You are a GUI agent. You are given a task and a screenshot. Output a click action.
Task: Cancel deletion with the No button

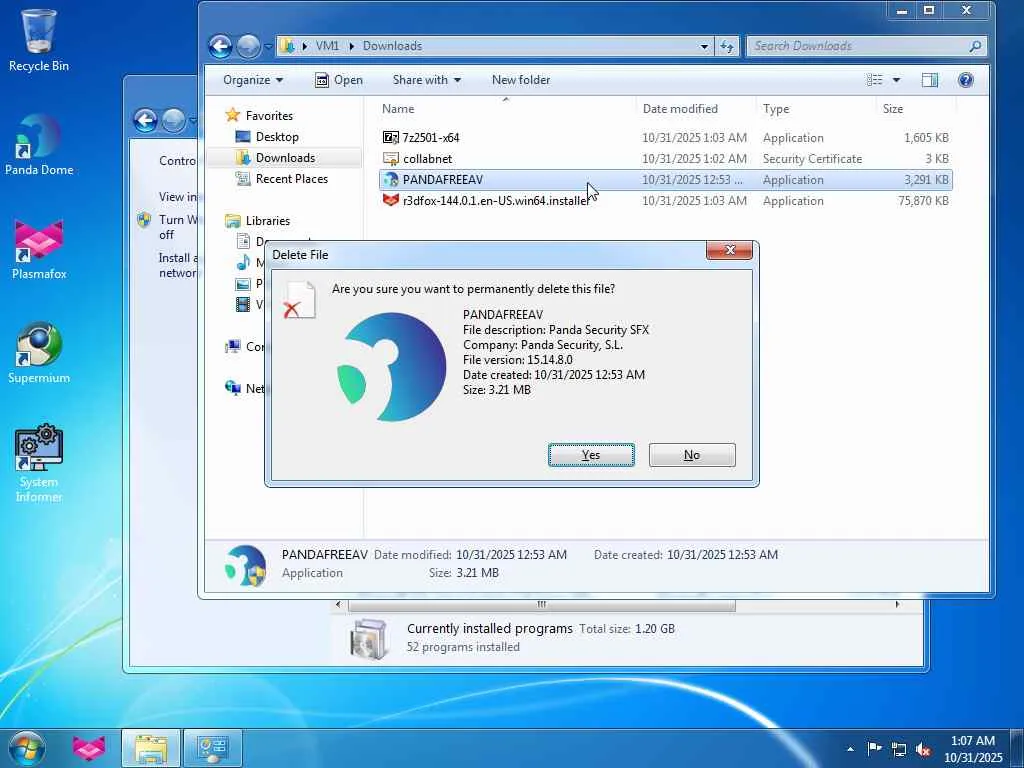692,455
